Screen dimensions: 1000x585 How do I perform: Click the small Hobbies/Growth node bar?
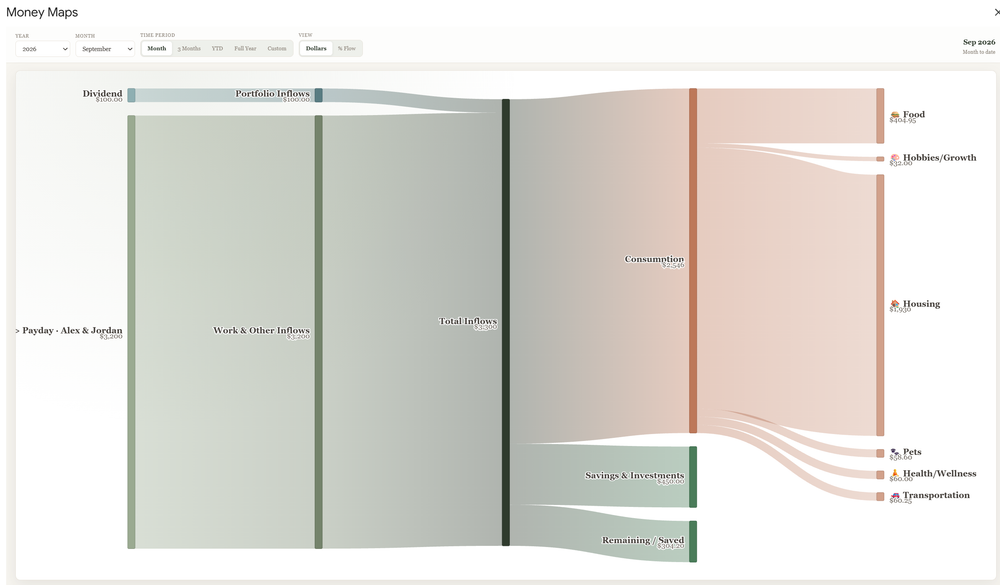(x=880, y=159)
